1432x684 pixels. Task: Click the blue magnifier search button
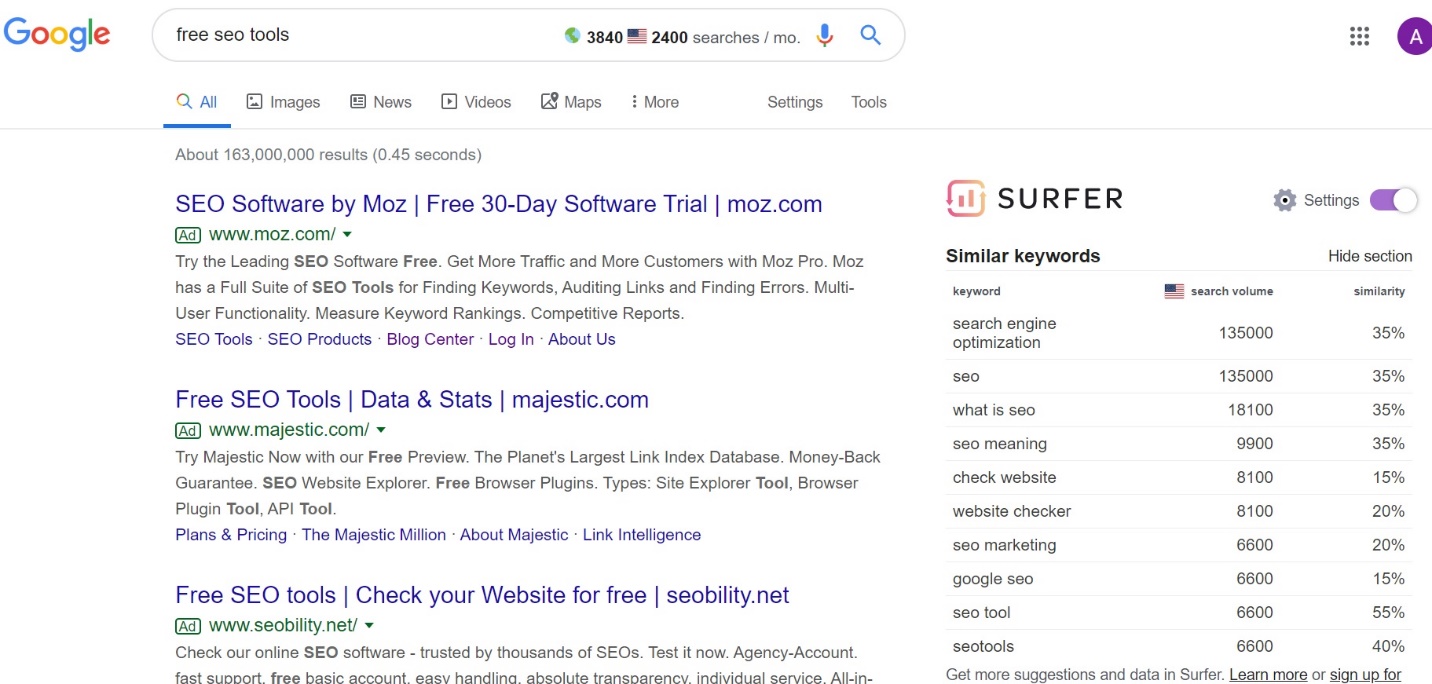[871, 36]
